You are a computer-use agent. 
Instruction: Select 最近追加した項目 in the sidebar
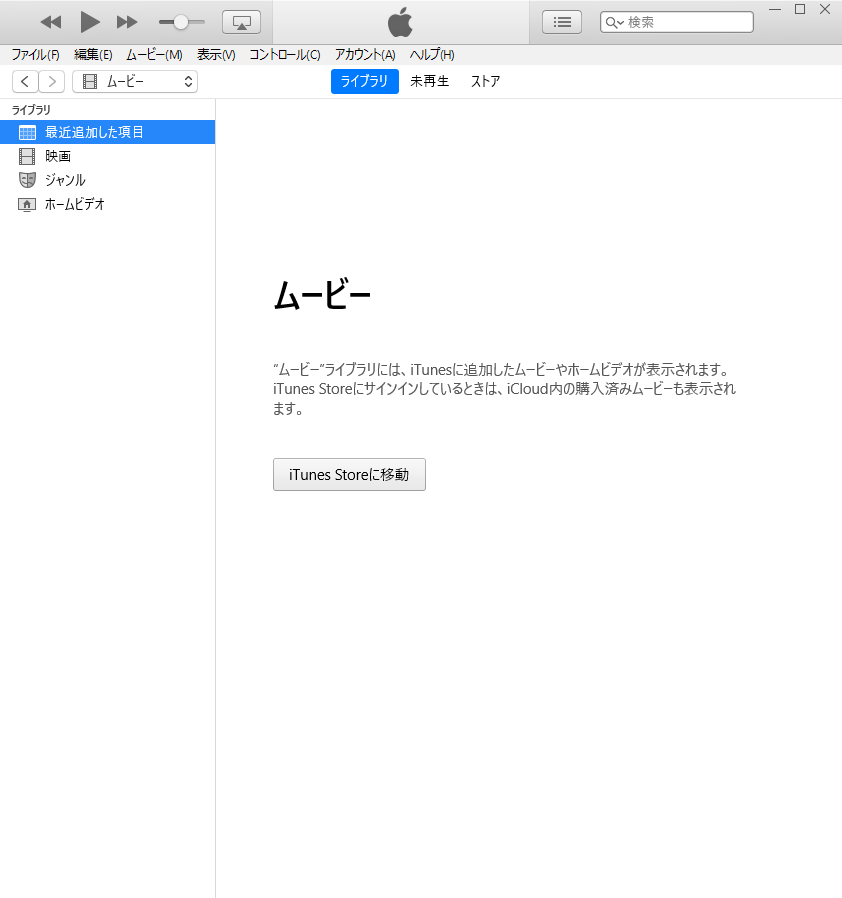click(107, 132)
